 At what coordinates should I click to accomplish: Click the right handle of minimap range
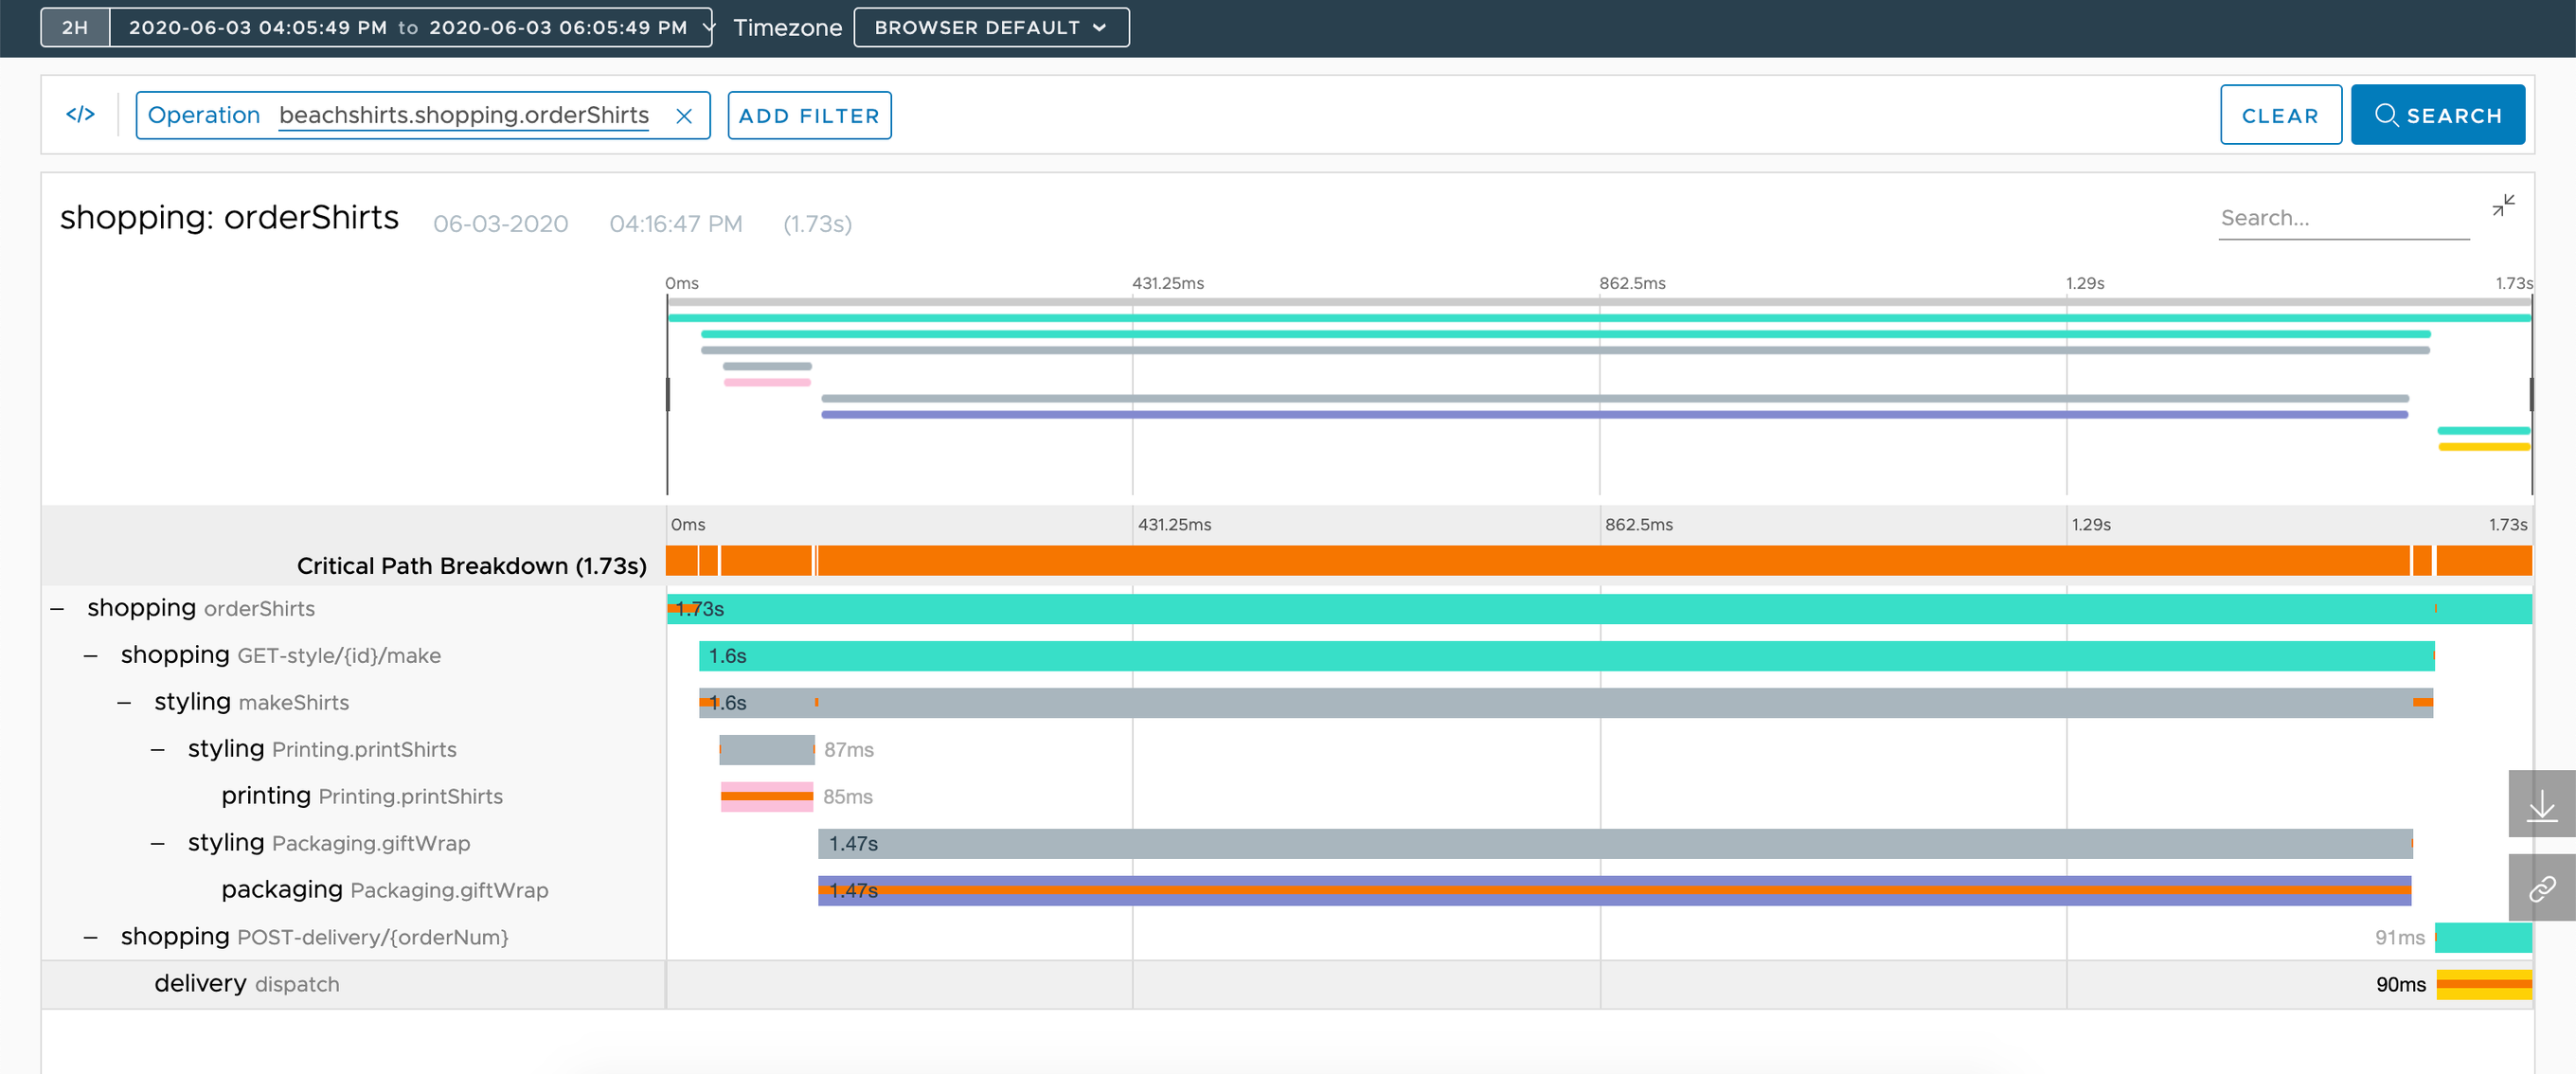2531,394
